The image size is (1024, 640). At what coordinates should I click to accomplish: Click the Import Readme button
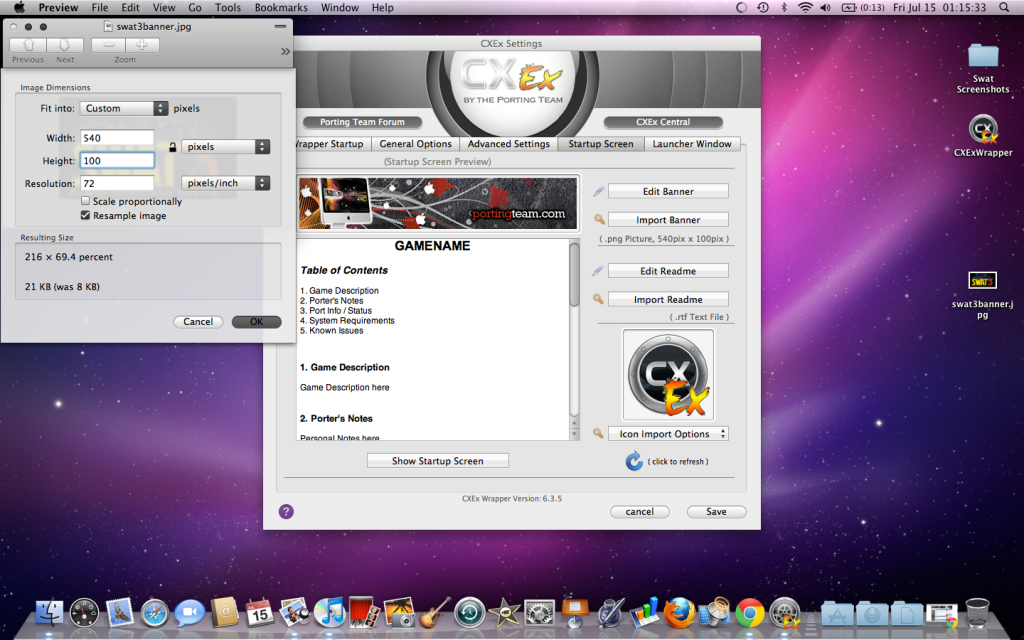tap(668, 300)
